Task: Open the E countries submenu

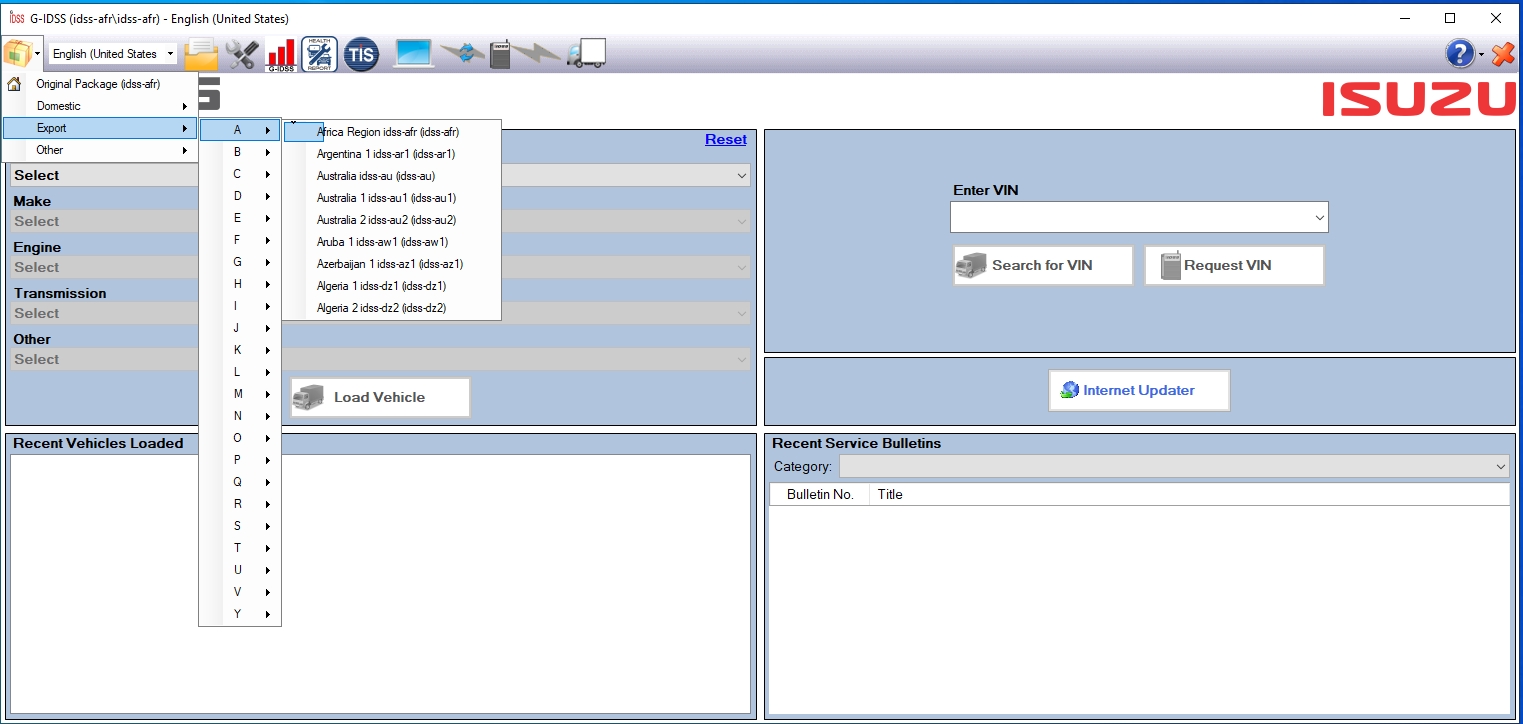Action: pos(240,218)
